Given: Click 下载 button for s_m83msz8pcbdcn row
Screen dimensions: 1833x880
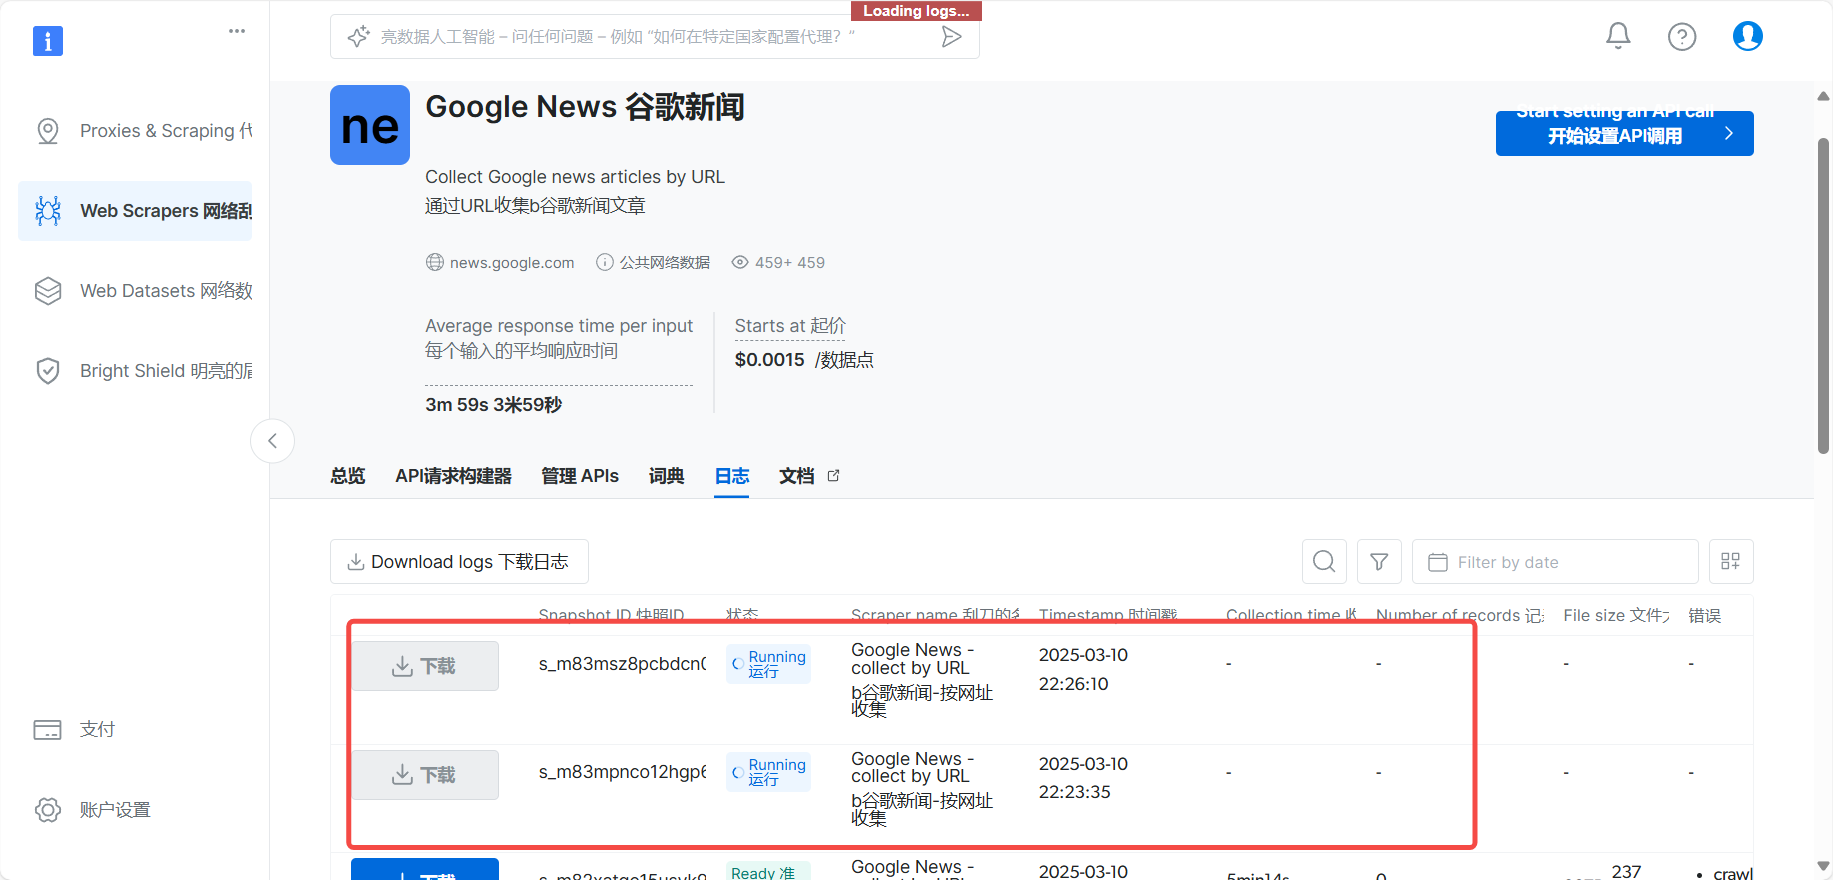Looking at the screenshot, I should 425,666.
